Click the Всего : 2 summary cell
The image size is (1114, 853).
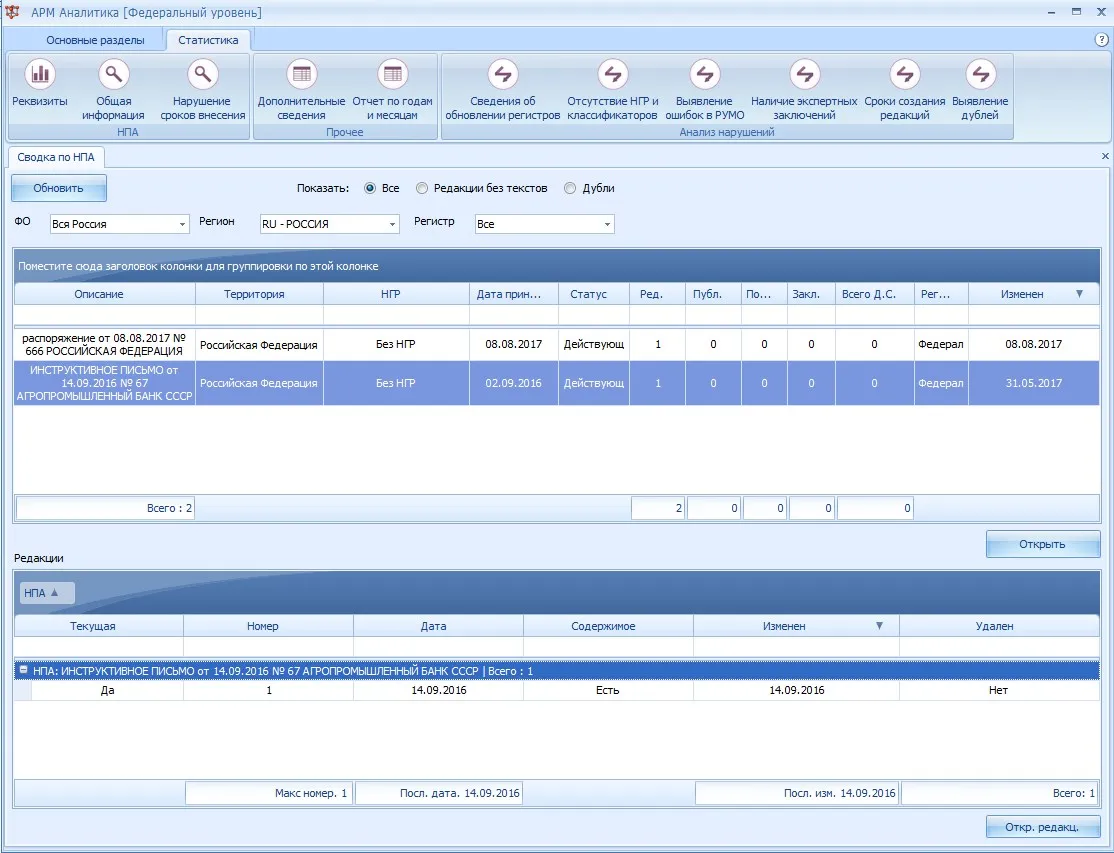[x=105, y=508]
